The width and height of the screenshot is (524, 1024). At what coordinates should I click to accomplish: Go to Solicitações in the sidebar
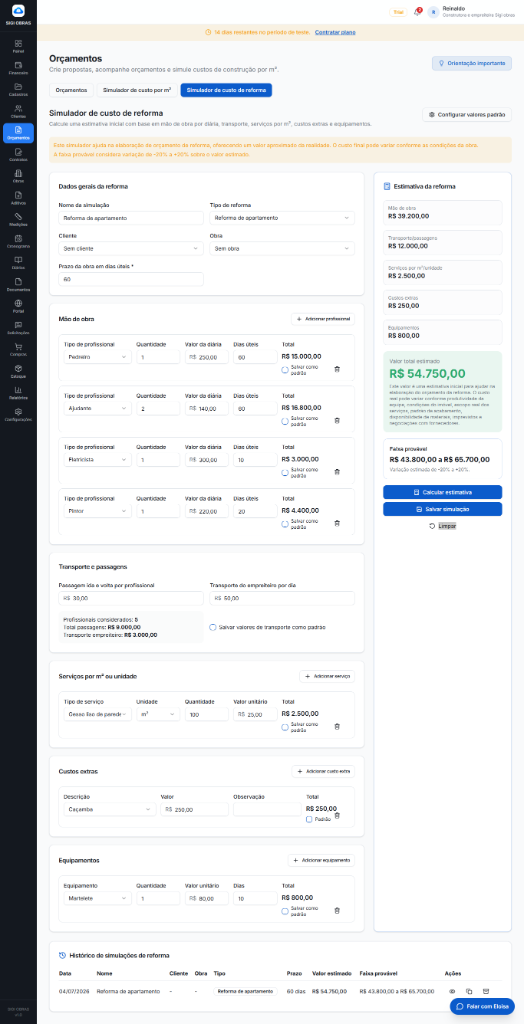(18, 327)
